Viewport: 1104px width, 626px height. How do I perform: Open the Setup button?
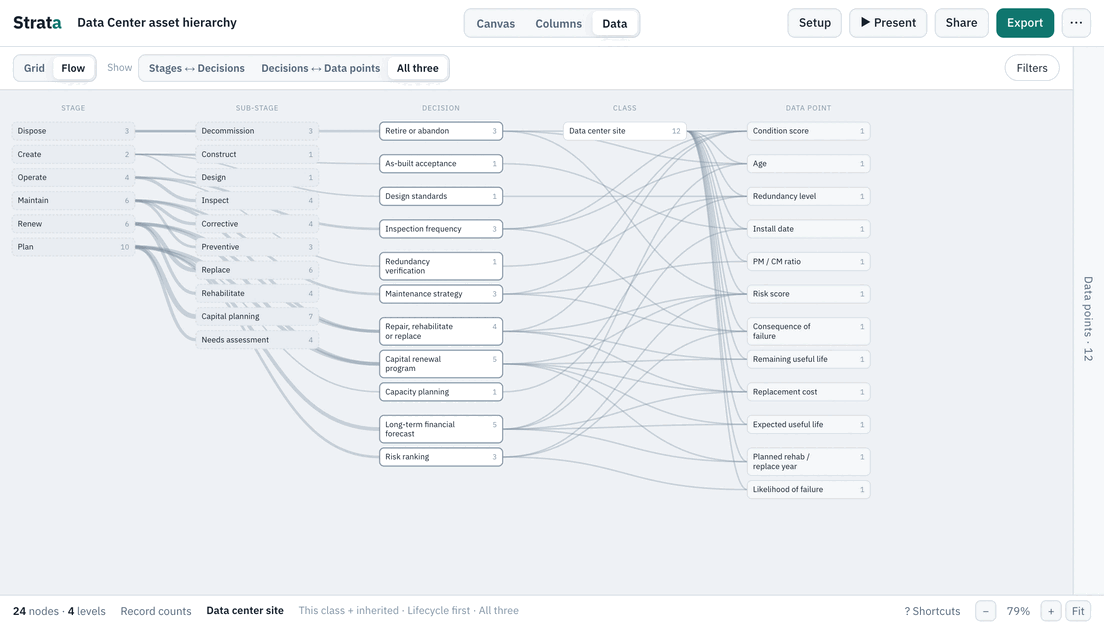click(815, 23)
